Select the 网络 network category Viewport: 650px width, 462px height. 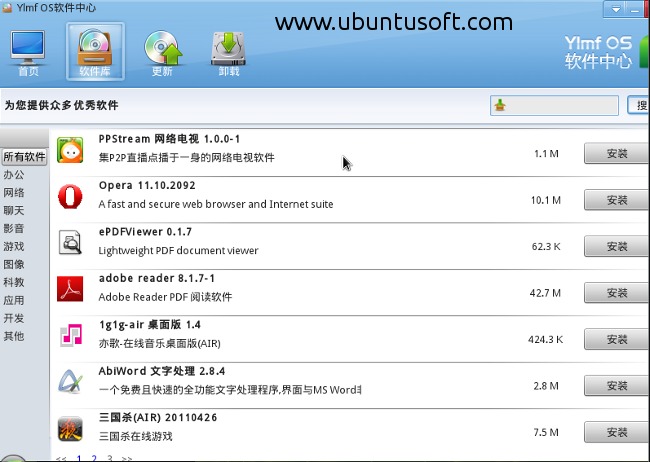click(14, 192)
